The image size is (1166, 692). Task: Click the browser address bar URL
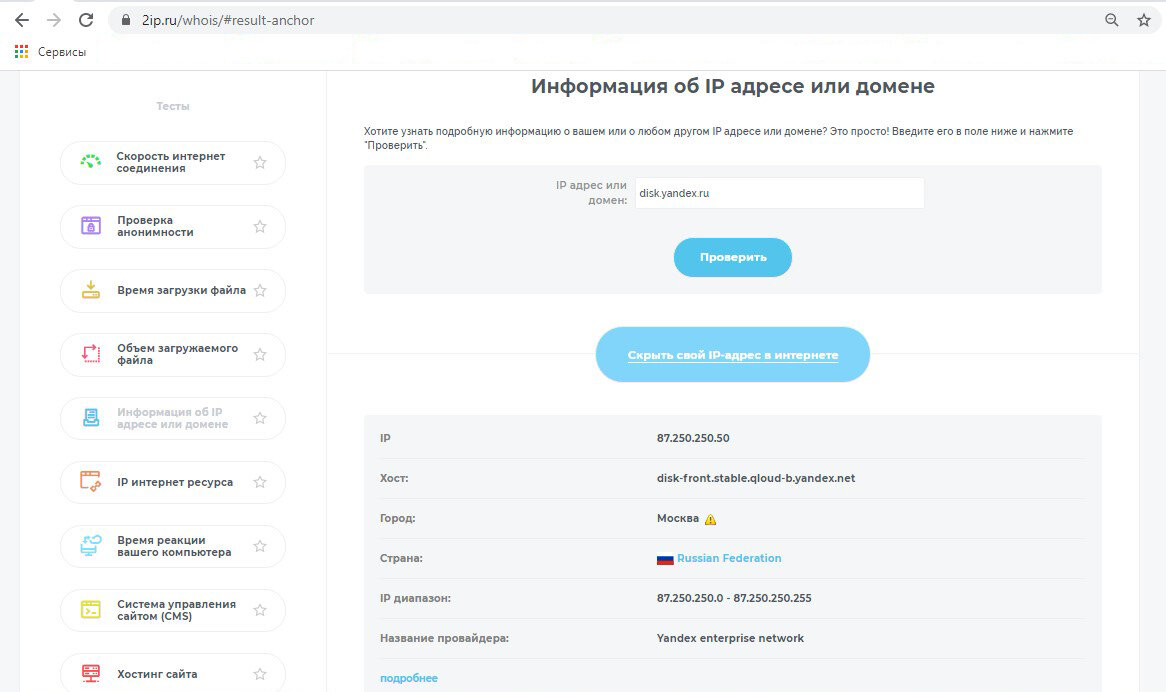tap(228, 20)
